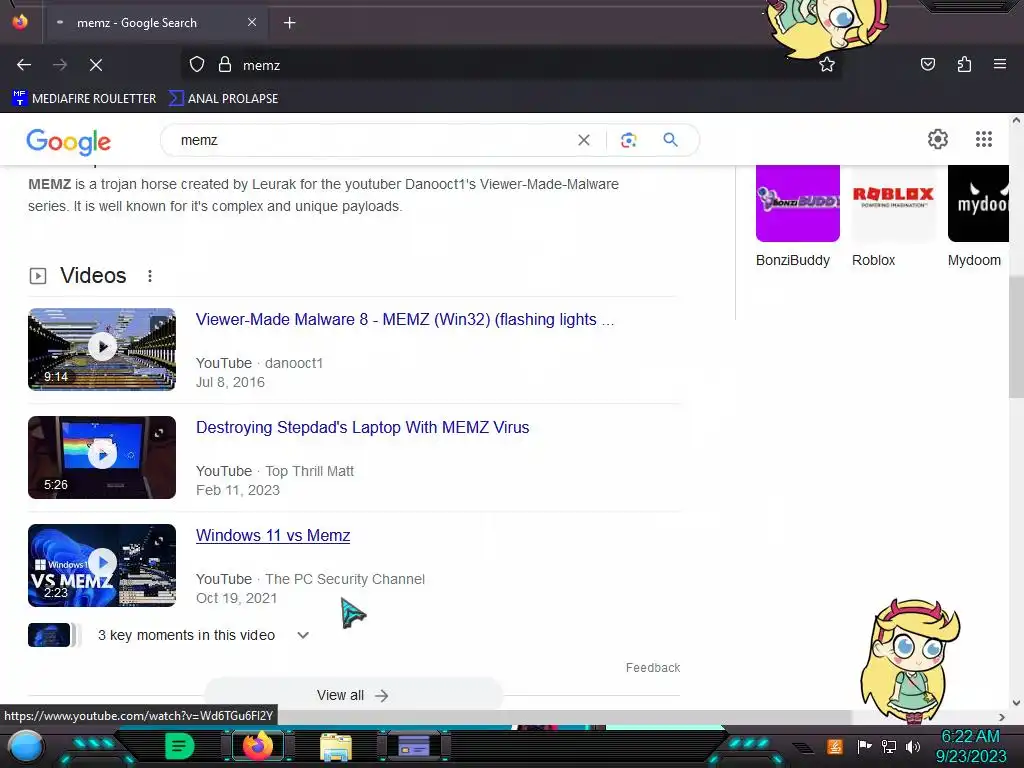Open the MEDIAFIRE ROULETTER bookmark
The image size is (1024, 768).
[x=84, y=99]
